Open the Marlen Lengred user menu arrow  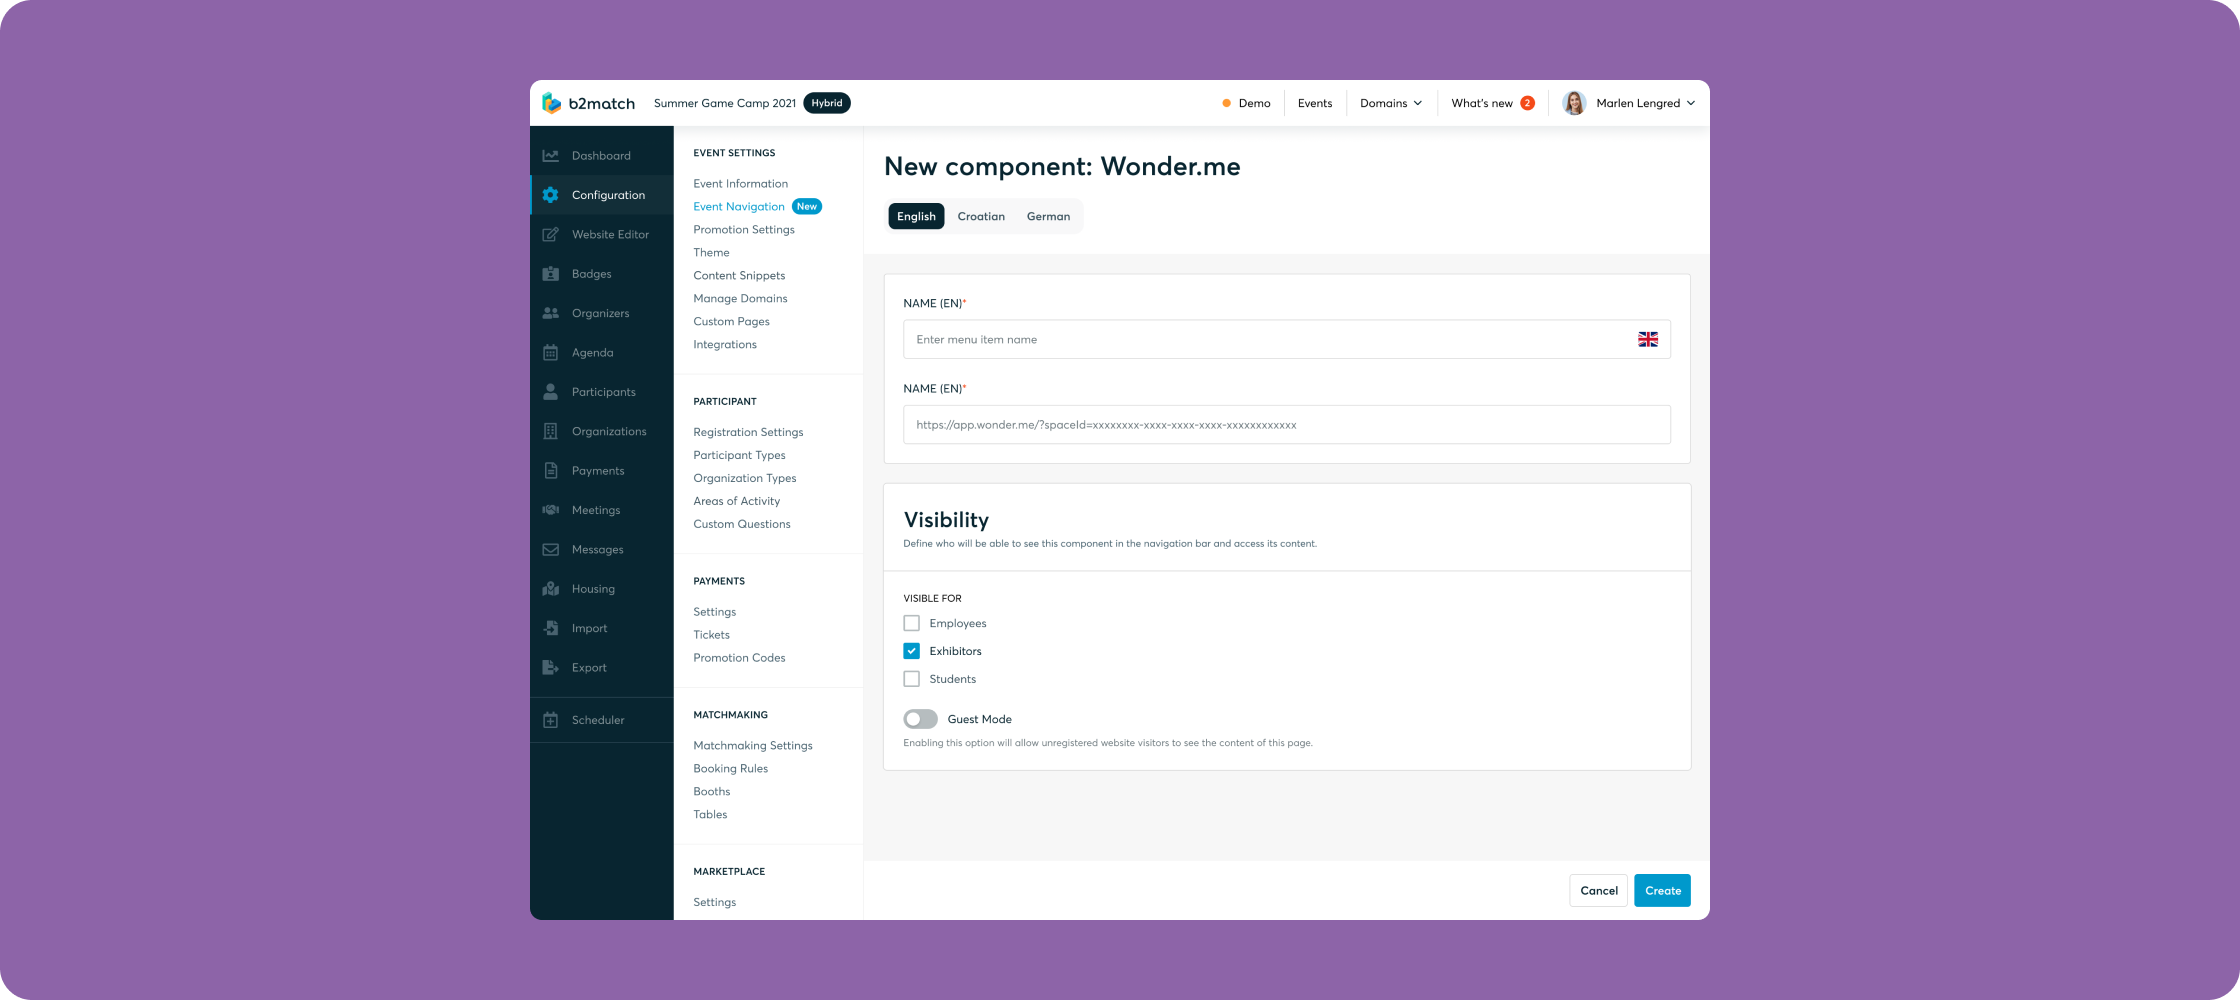click(1691, 103)
